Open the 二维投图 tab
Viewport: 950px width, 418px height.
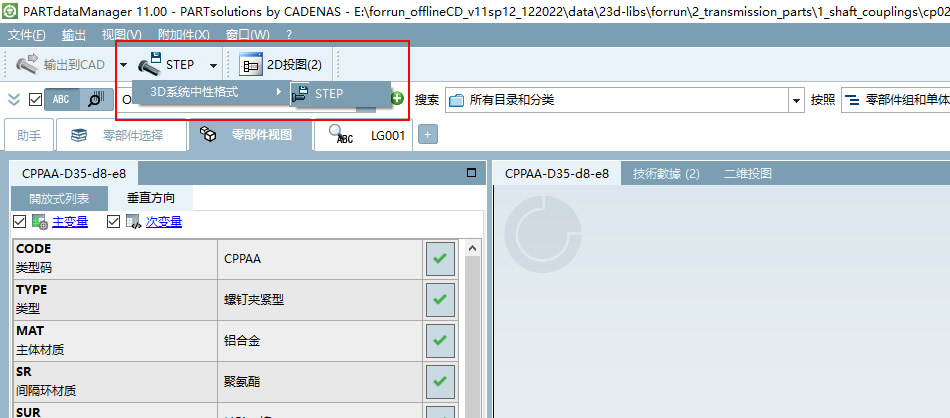tap(748, 173)
